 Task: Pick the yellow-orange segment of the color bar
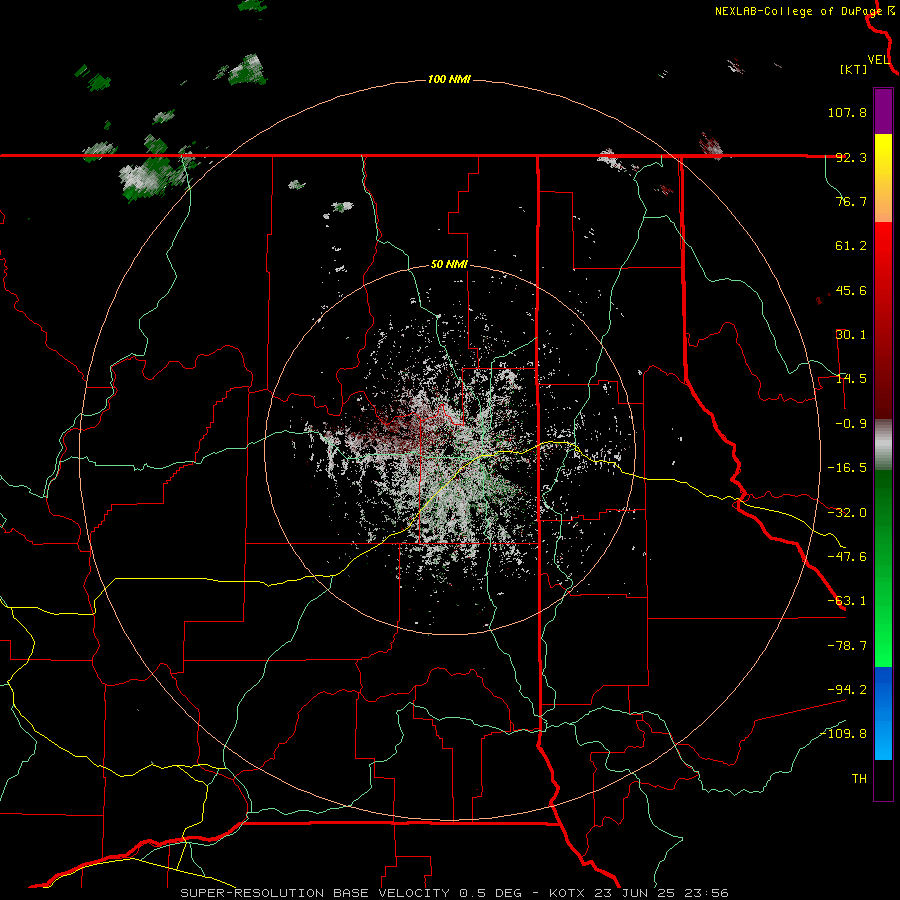883,178
